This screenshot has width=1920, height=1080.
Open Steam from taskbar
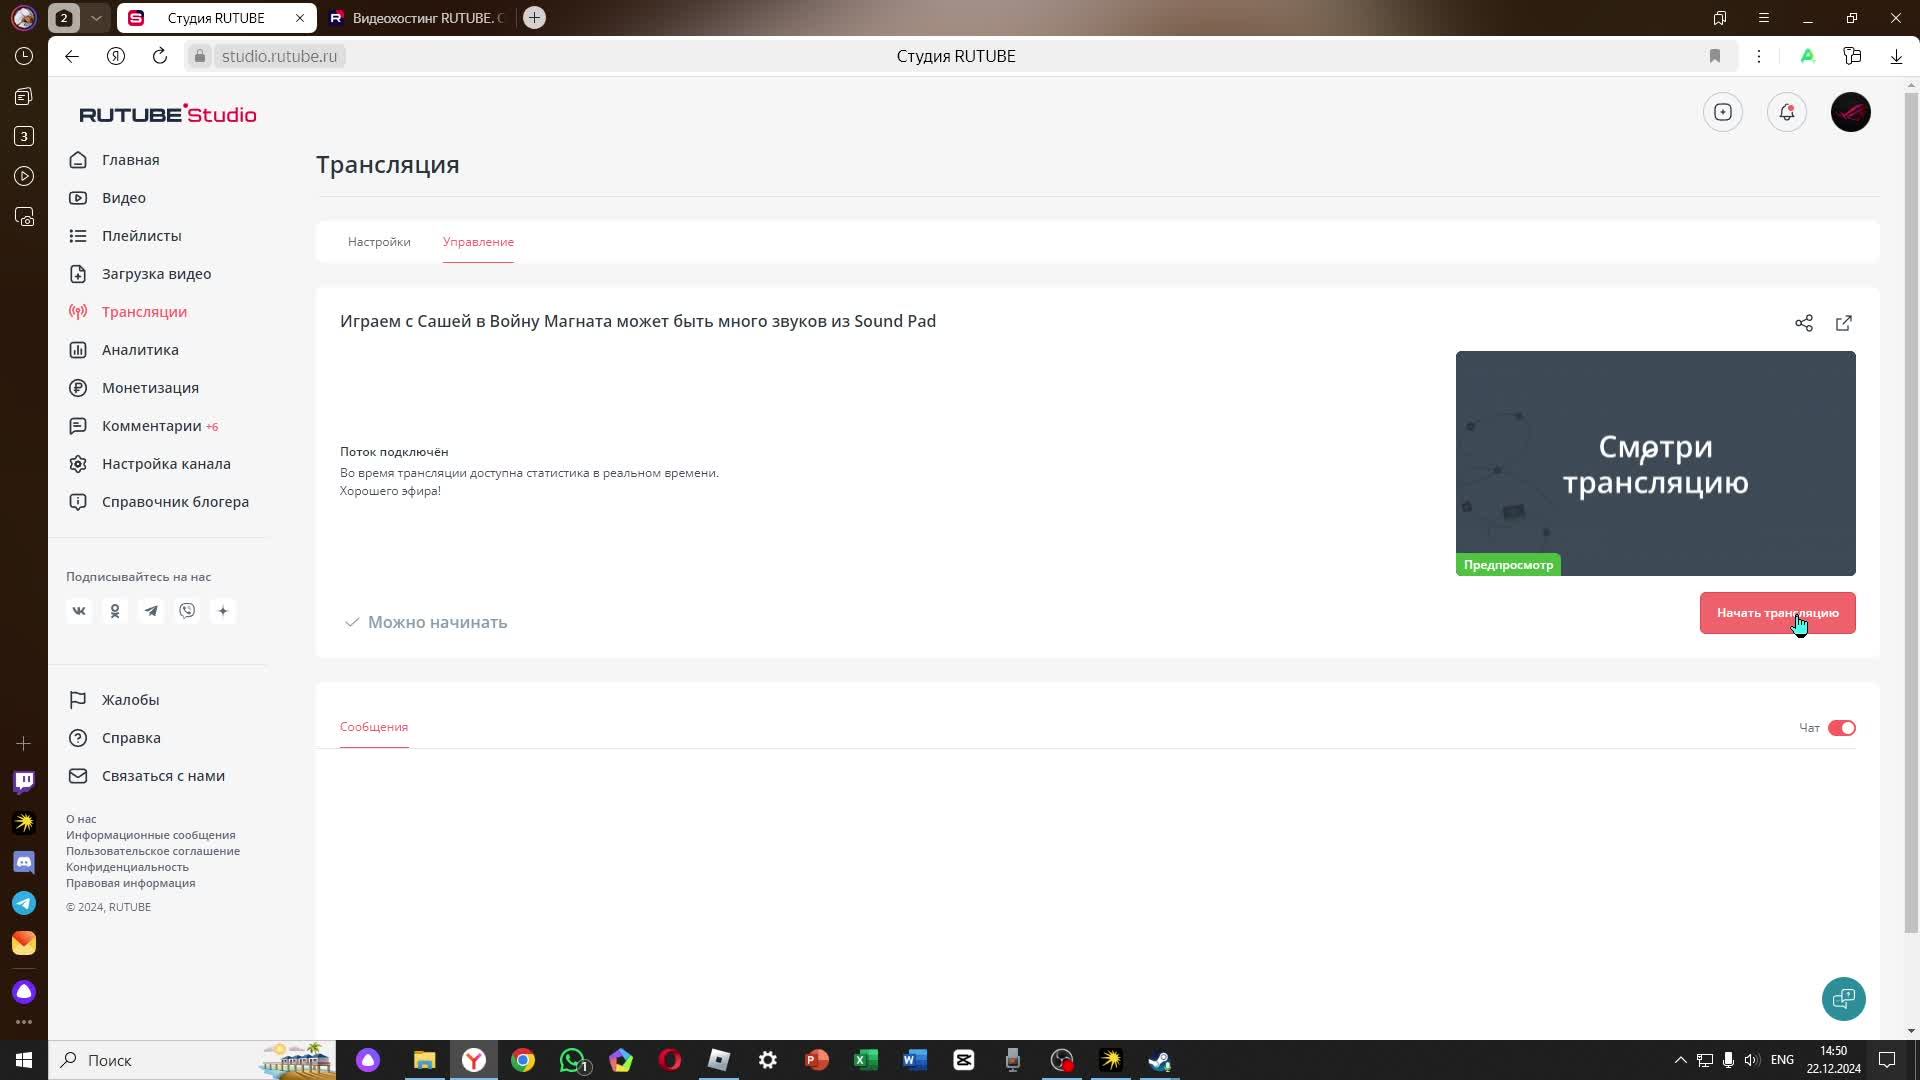pyautogui.click(x=1160, y=1060)
